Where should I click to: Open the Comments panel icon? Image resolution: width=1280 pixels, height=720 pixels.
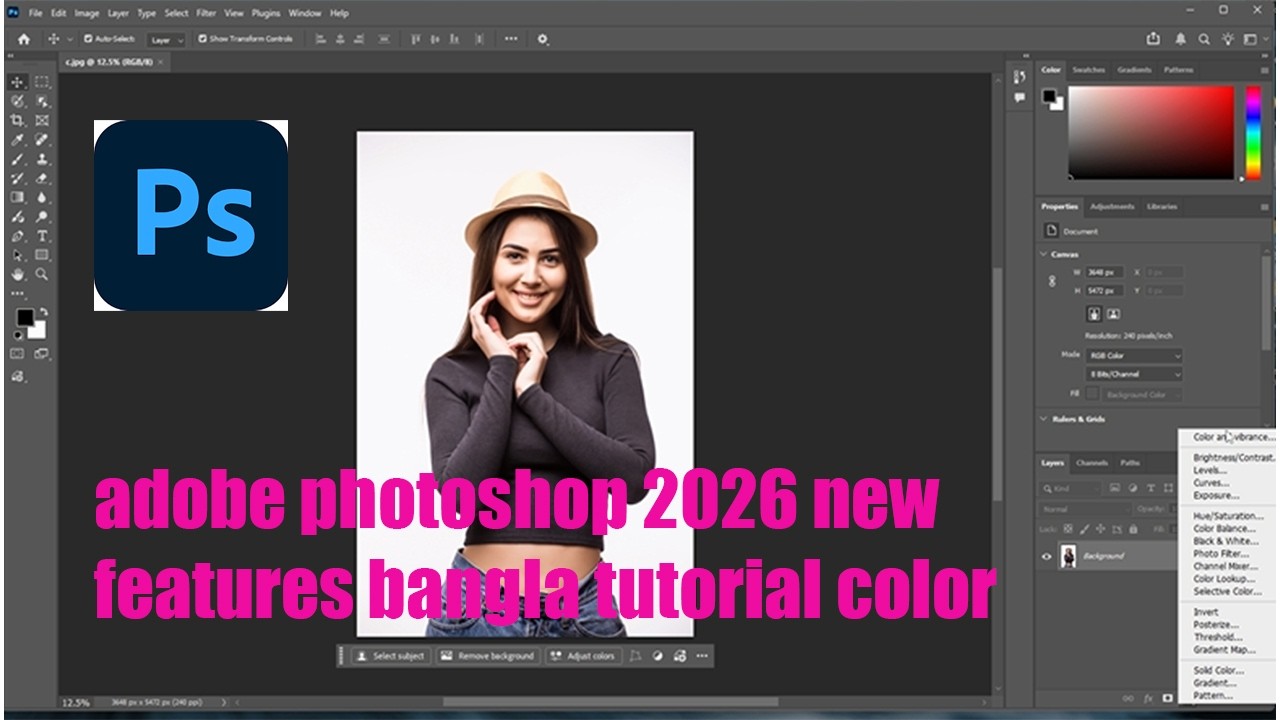click(x=1019, y=98)
